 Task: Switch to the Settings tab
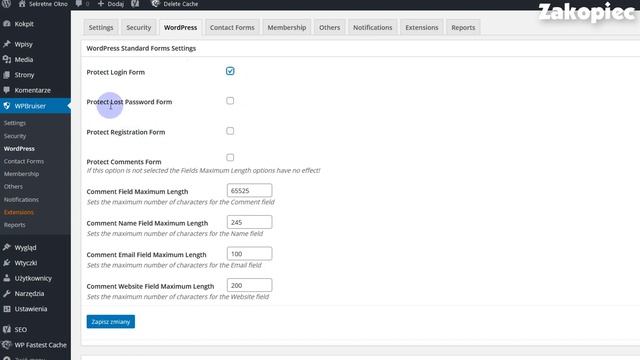coord(101,27)
